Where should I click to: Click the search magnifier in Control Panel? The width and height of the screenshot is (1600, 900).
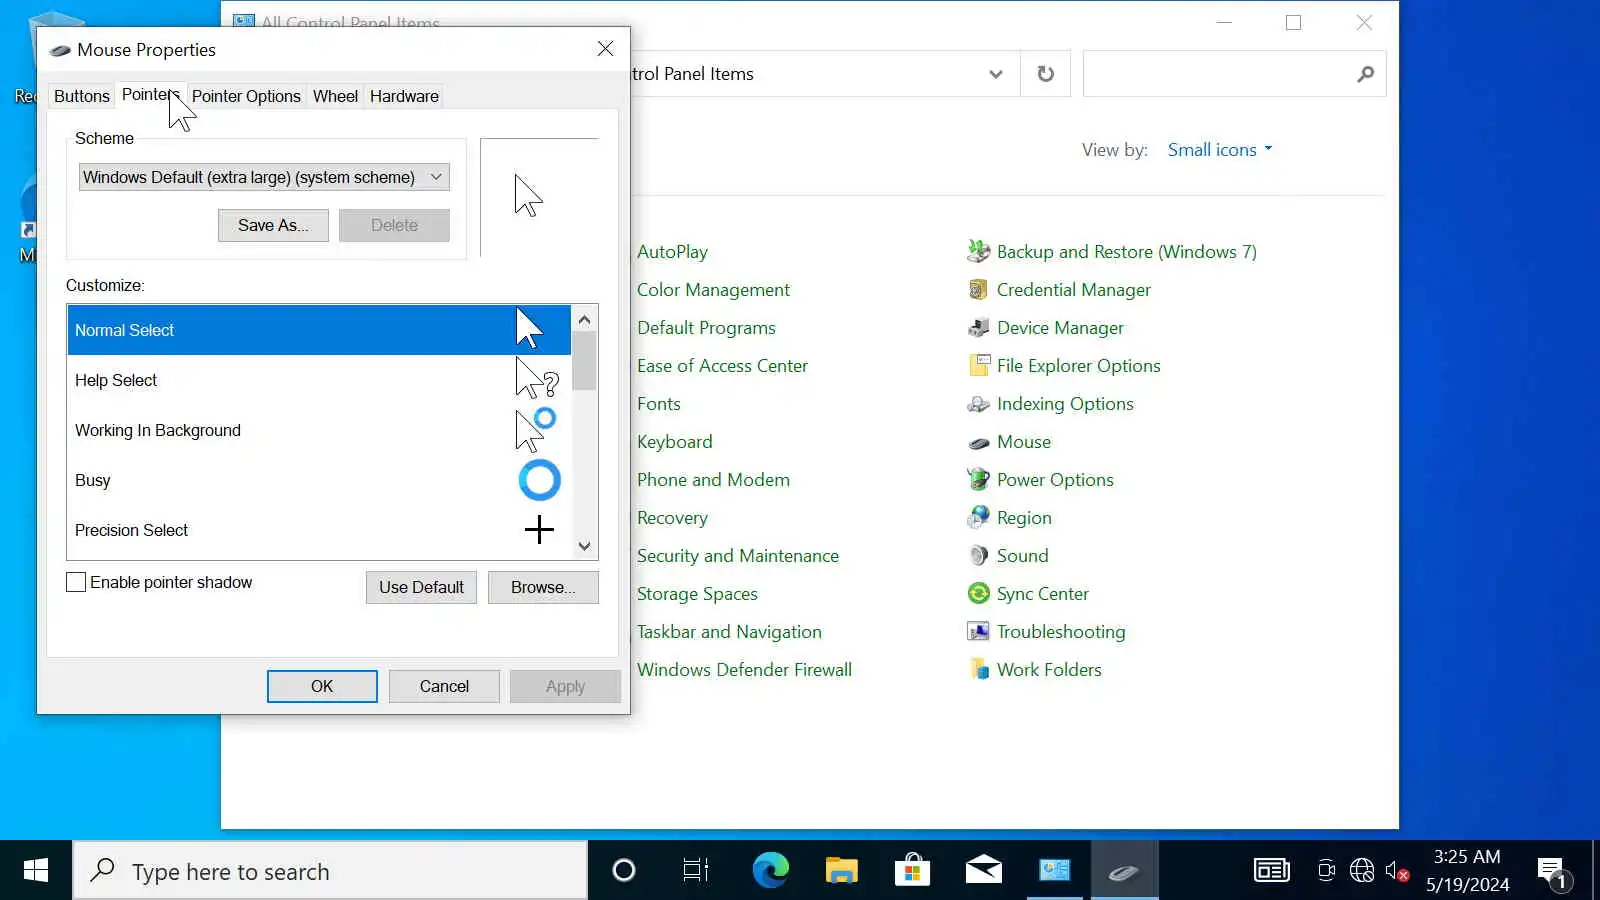tap(1365, 74)
